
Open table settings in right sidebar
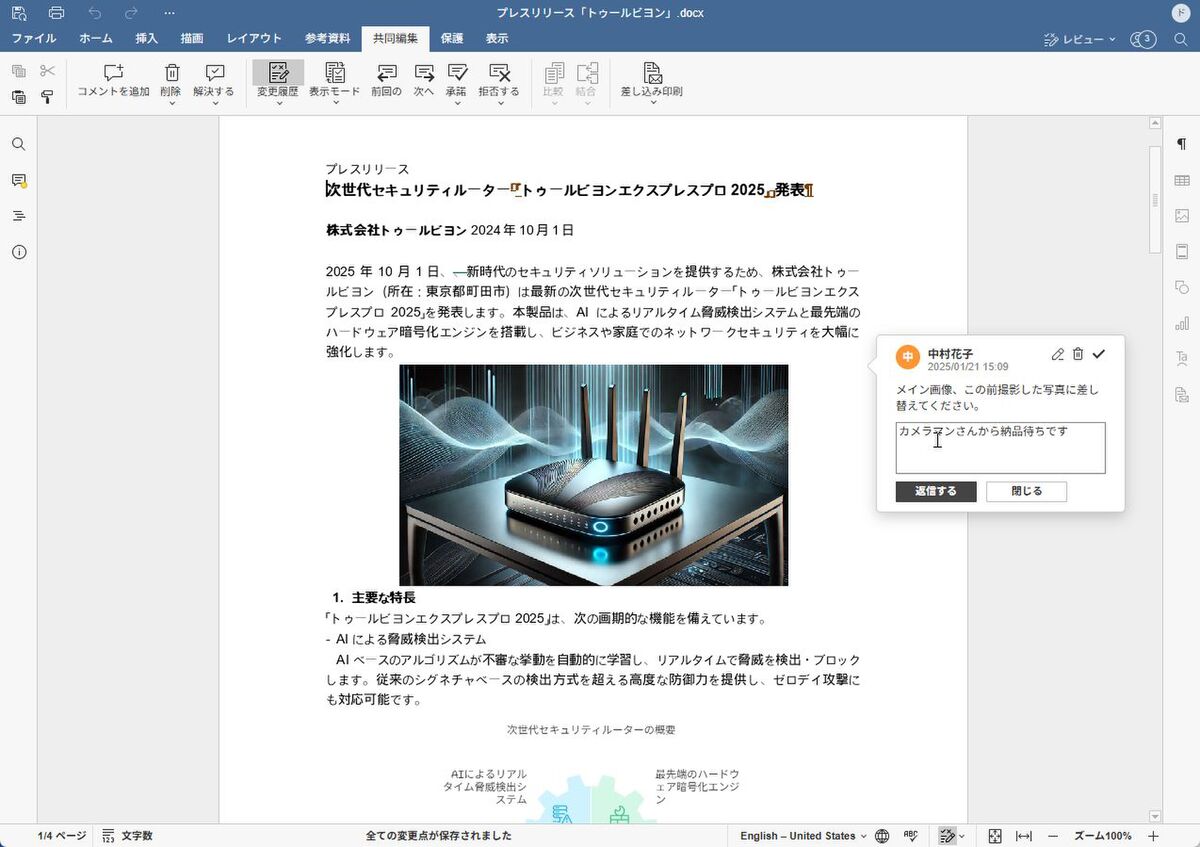tap(1182, 180)
